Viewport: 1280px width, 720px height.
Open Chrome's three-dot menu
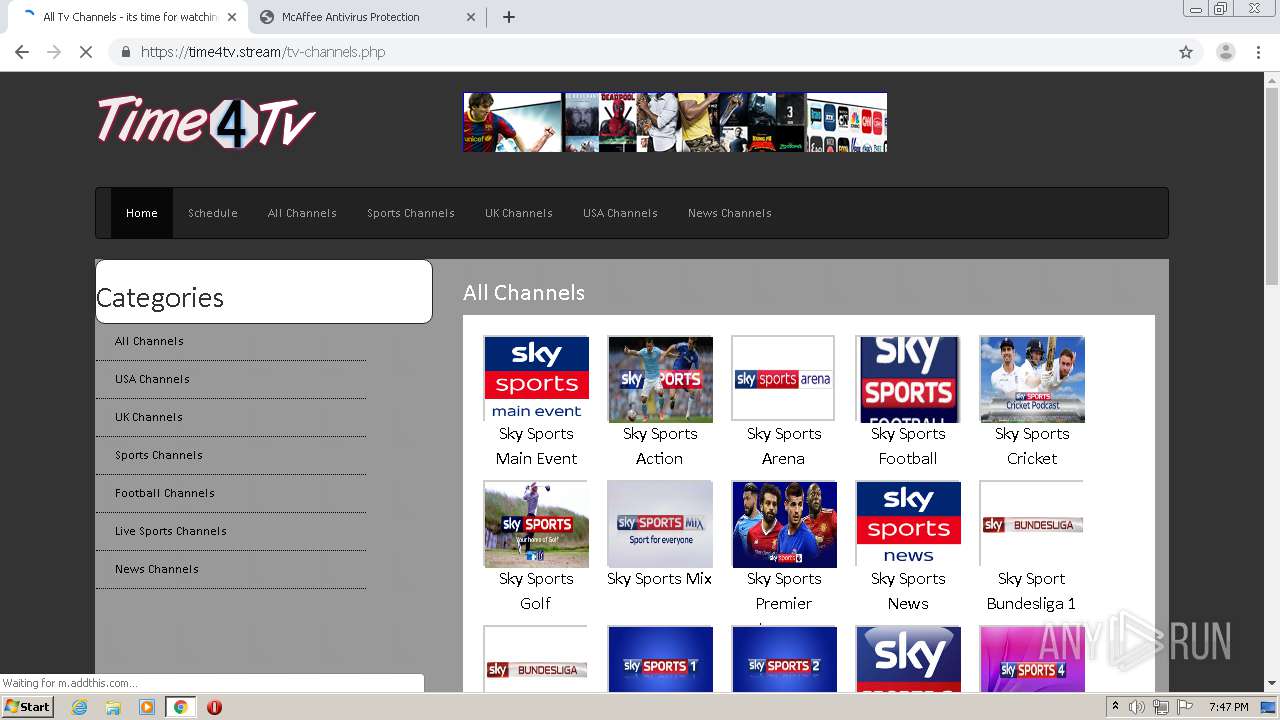pyautogui.click(x=1259, y=52)
